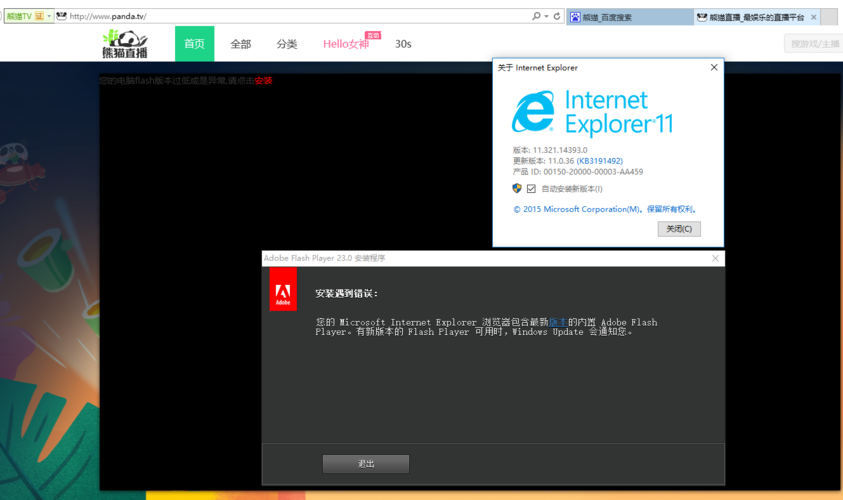Click the Baidu paw favicon on the tab
Viewport: 843px width, 500px height.
[x=575, y=17]
